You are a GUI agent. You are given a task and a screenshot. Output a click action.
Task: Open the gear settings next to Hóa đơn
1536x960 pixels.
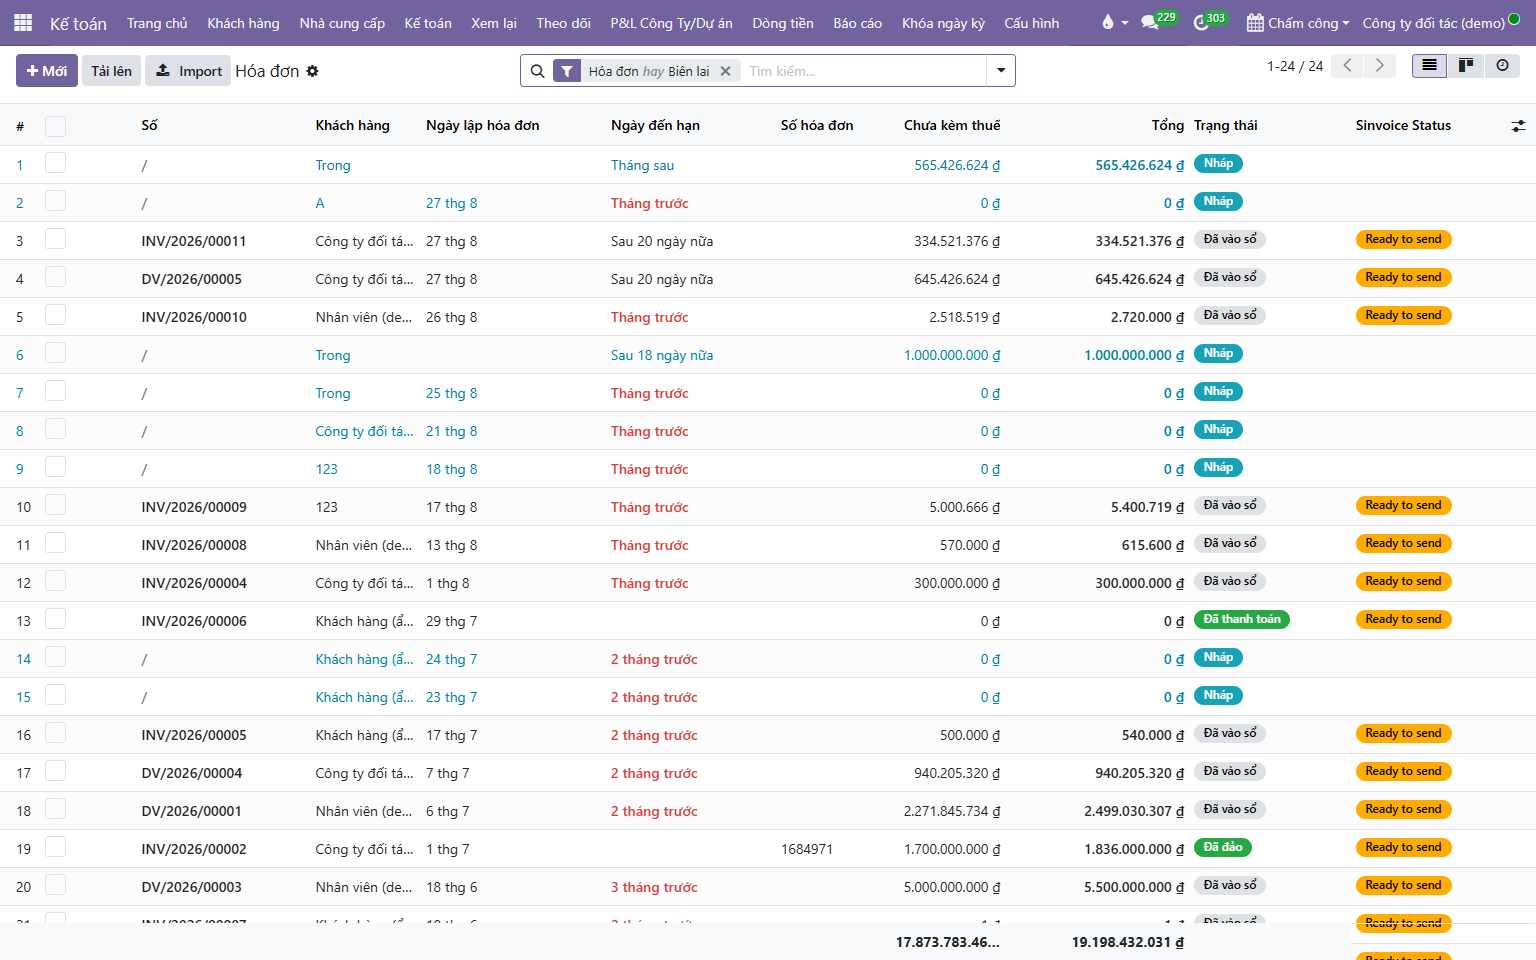click(x=312, y=71)
